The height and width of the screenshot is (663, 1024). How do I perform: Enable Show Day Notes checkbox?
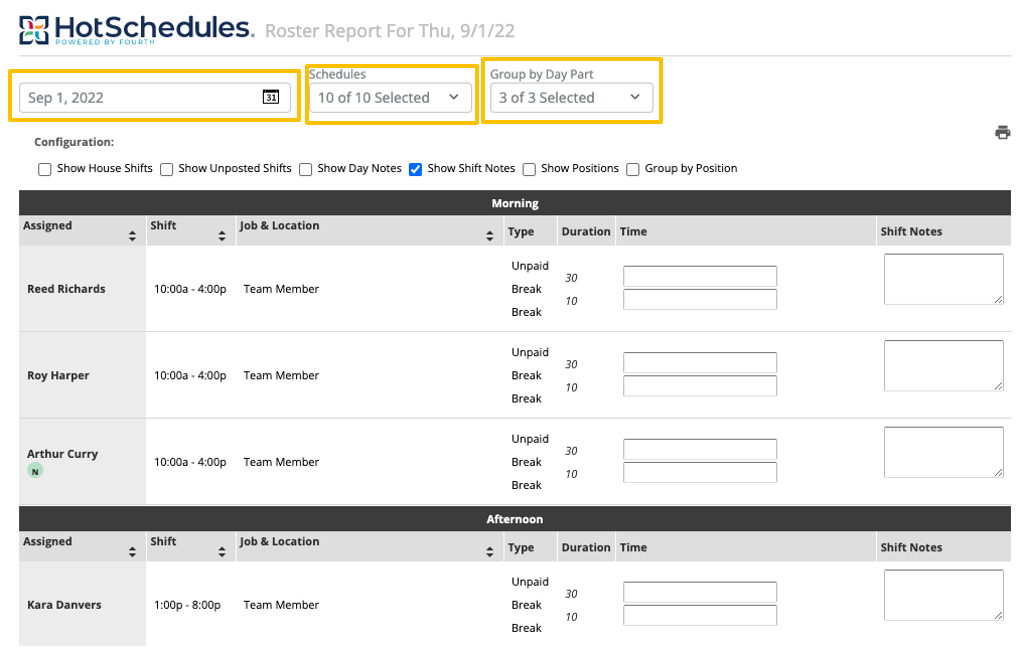305,169
